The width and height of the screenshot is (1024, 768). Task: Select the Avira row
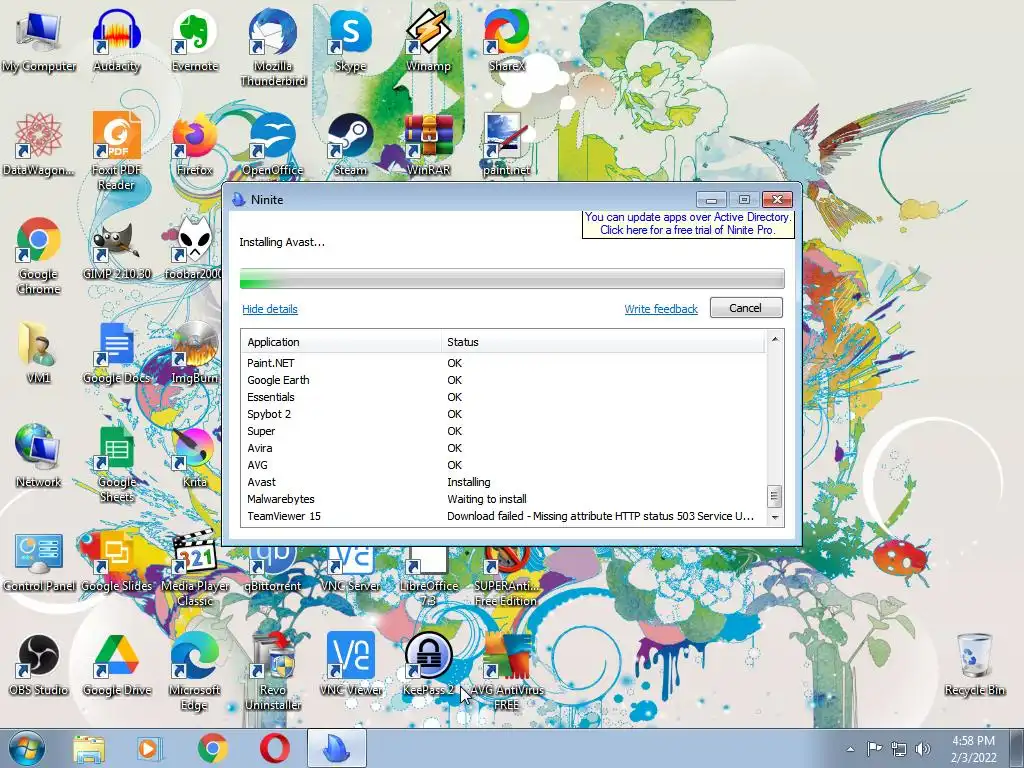[x=504, y=448]
